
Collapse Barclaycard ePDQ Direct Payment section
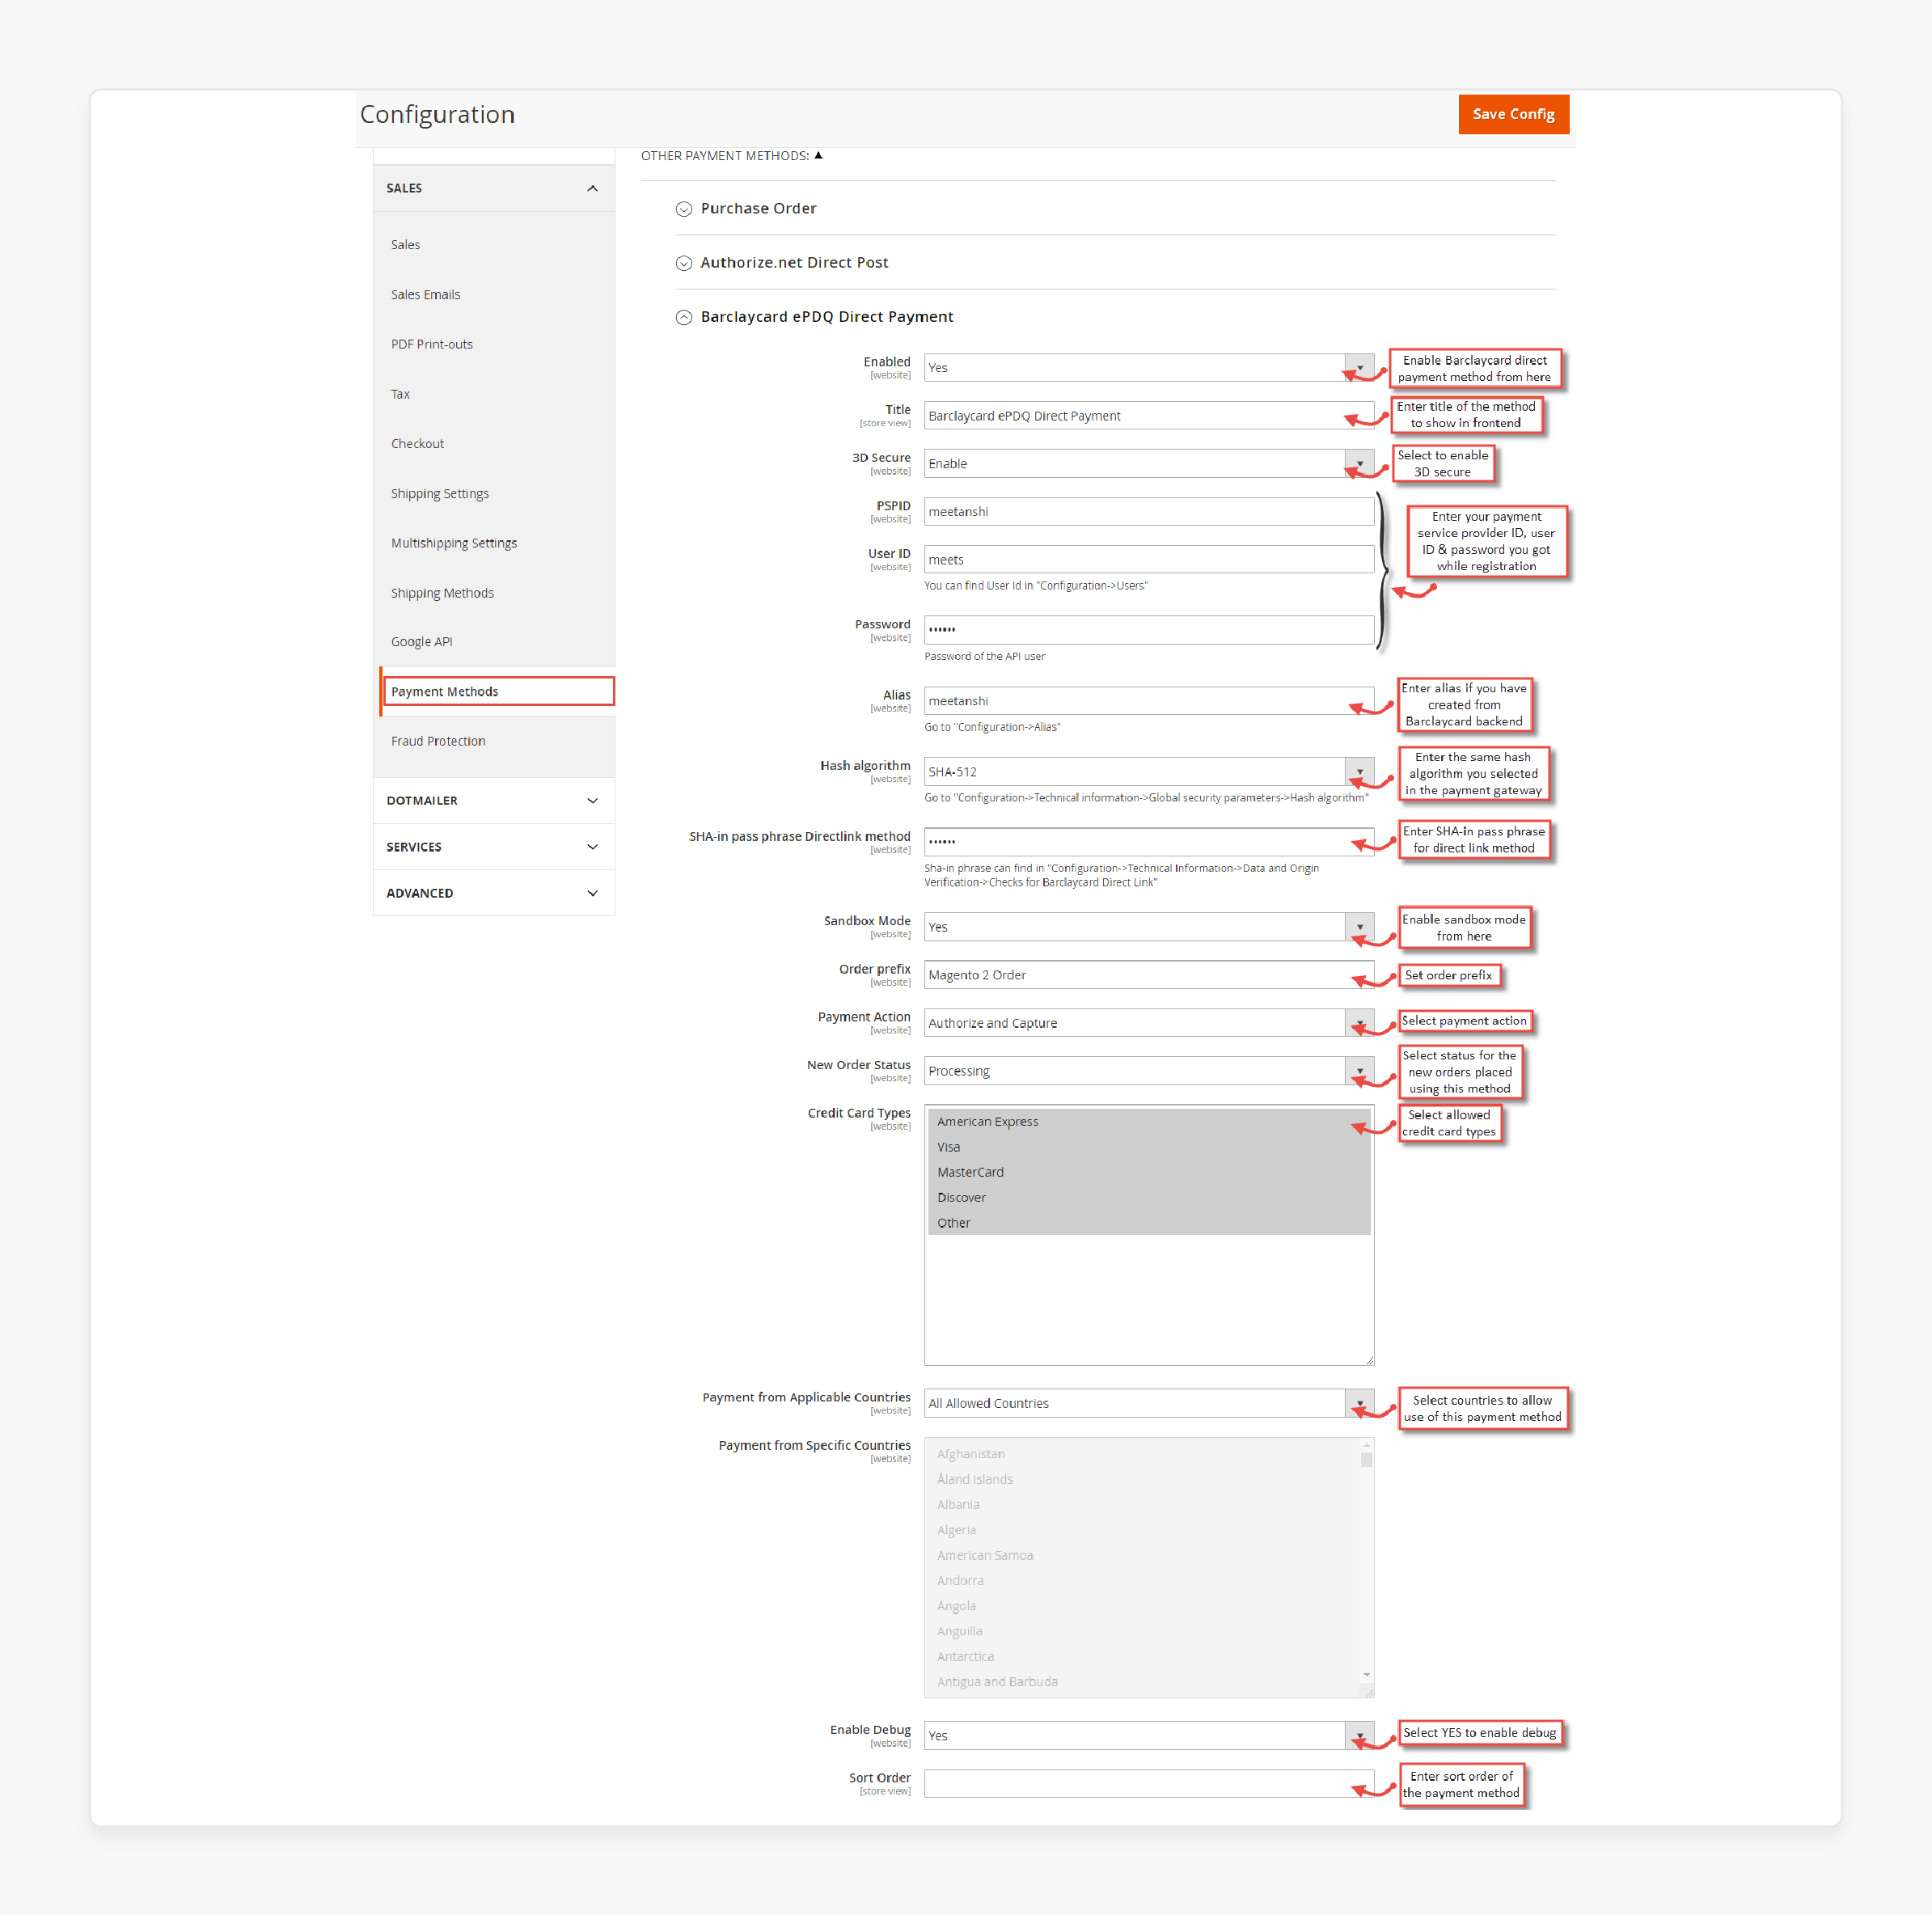[827, 316]
